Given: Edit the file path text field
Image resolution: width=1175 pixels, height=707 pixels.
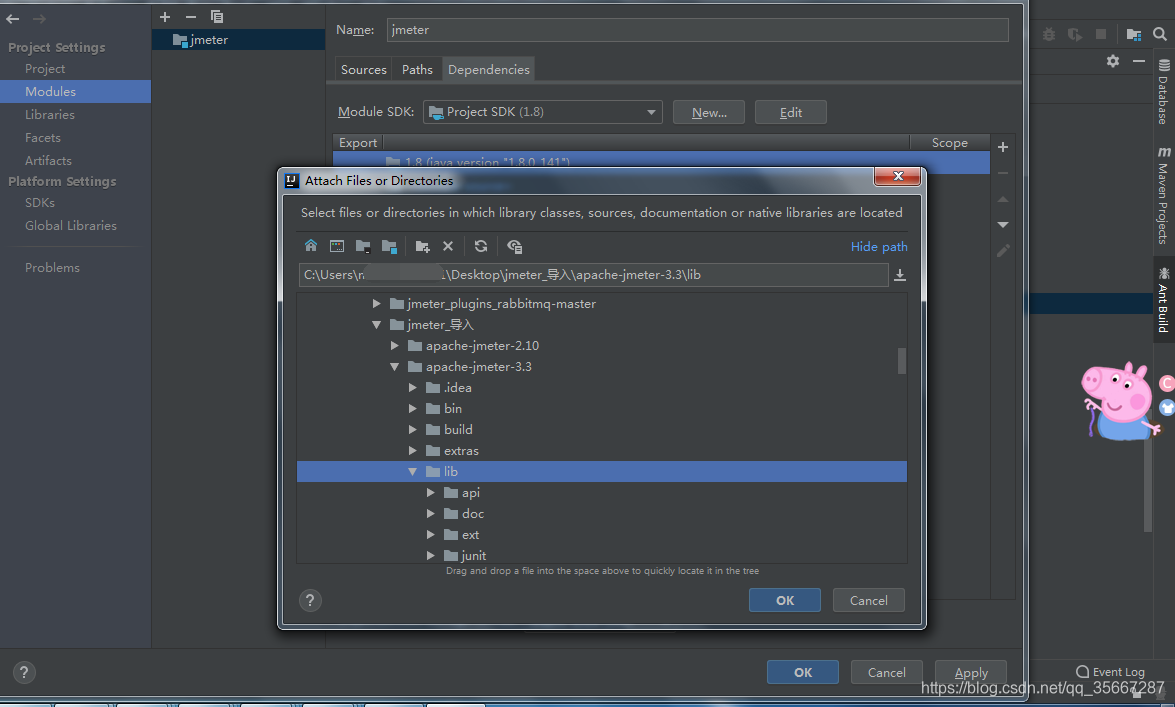Looking at the screenshot, I should (593, 275).
